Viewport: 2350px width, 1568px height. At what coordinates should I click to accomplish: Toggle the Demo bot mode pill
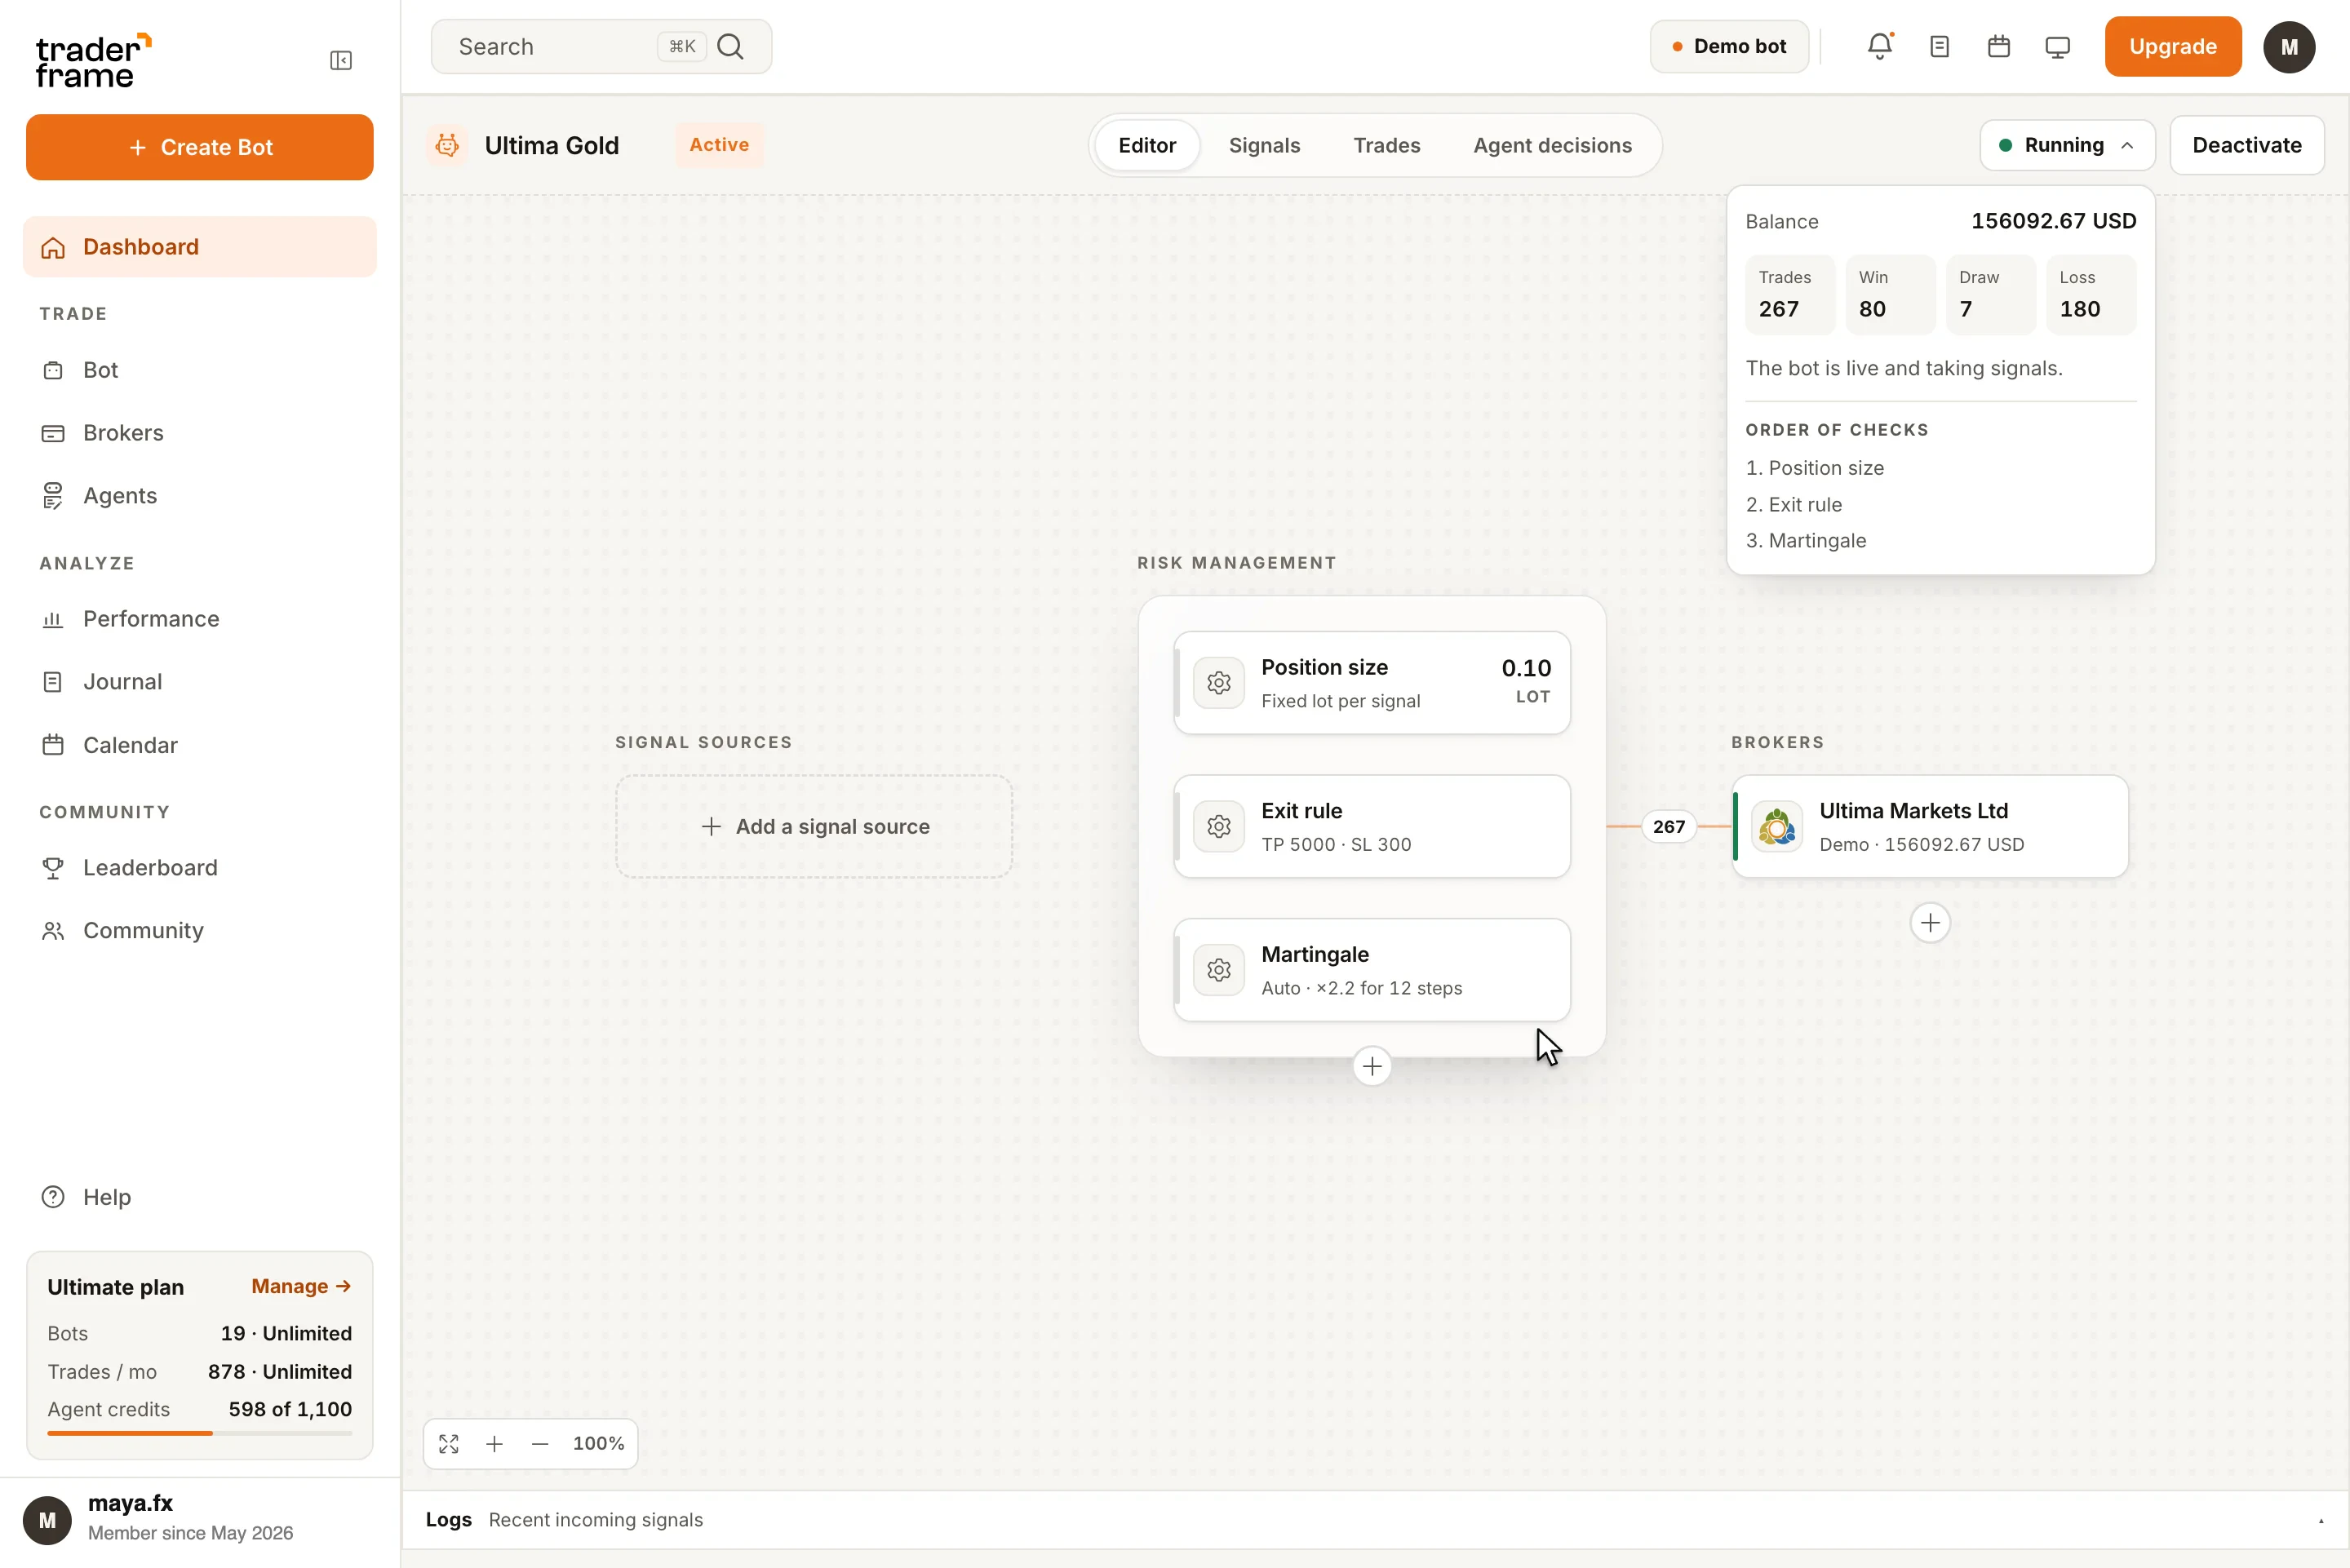coord(1729,47)
